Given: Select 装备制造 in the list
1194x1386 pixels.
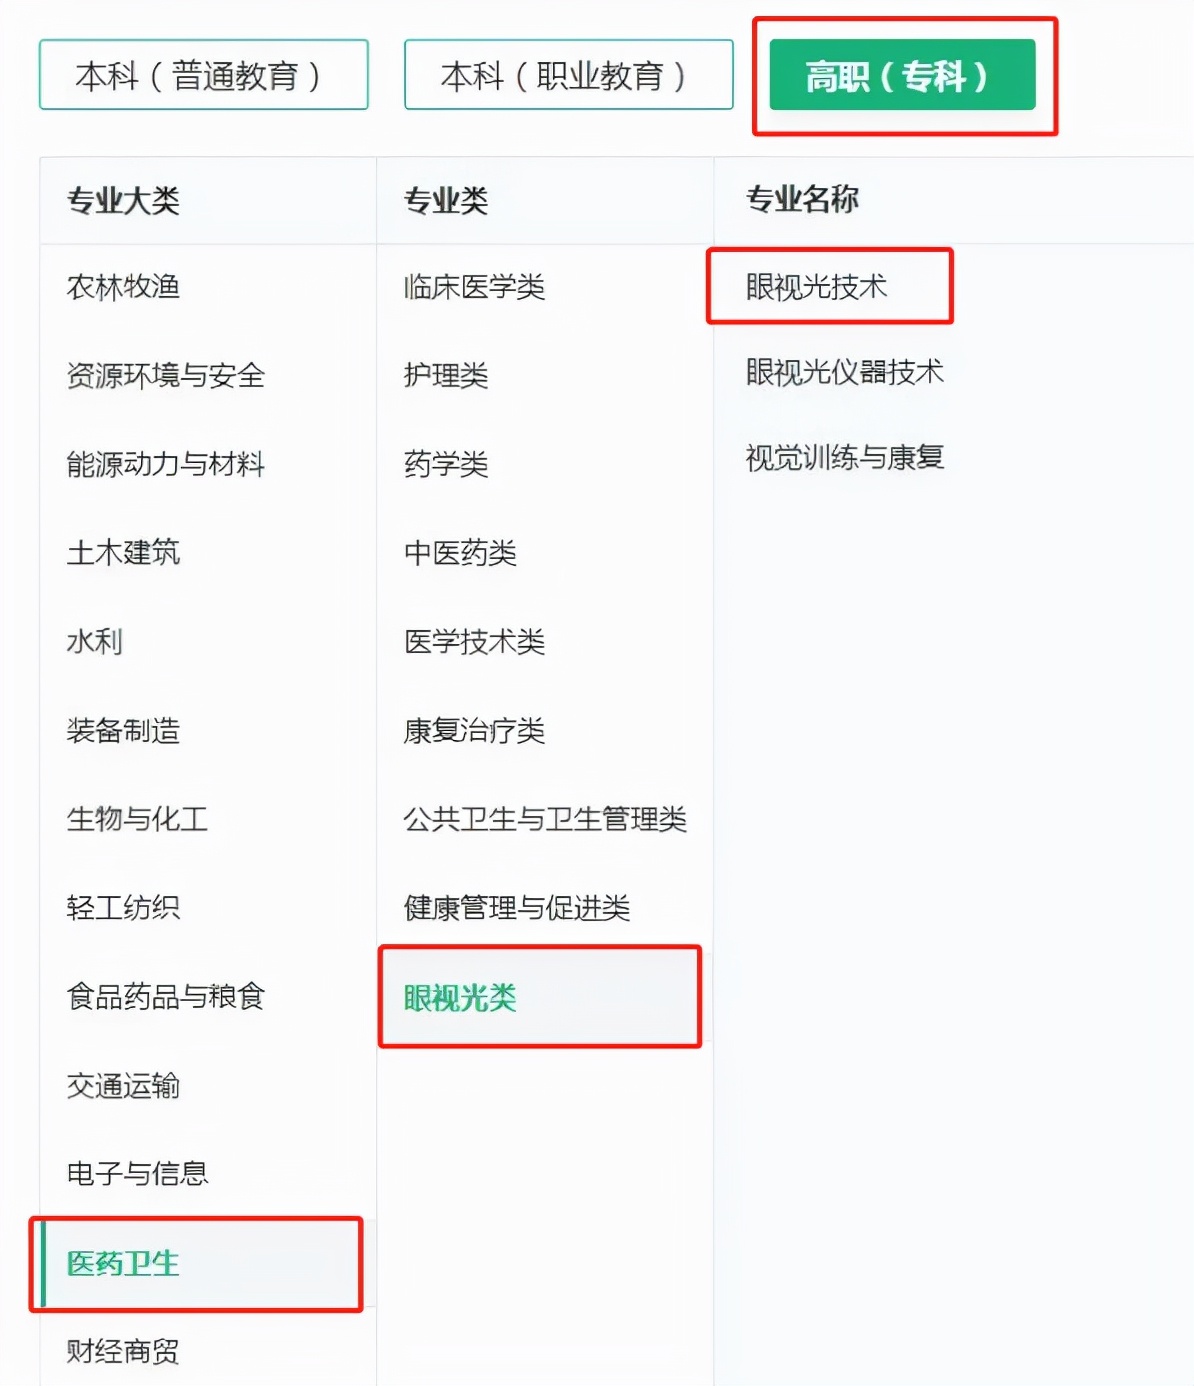Looking at the screenshot, I should click(x=123, y=731).
